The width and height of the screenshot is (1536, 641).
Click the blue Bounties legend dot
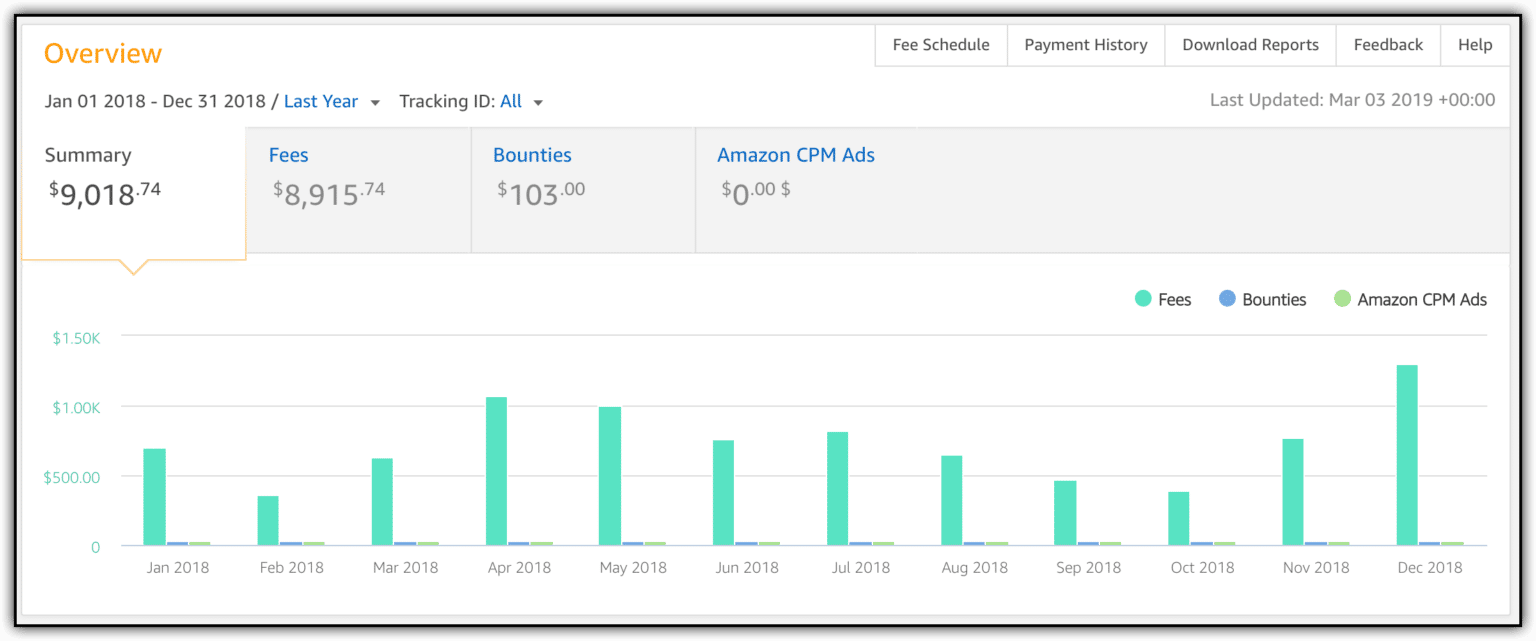click(1227, 299)
